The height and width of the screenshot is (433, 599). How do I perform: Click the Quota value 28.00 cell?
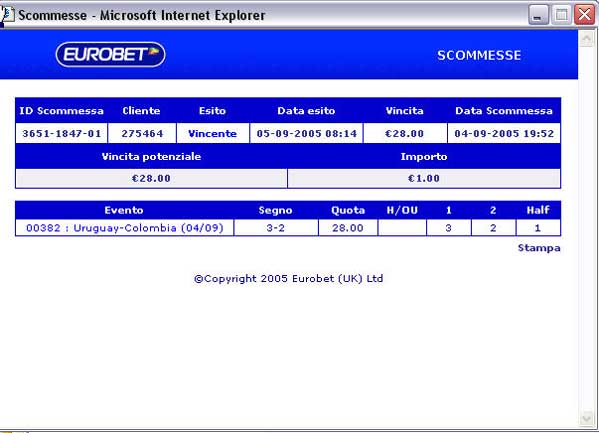coord(348,228)
